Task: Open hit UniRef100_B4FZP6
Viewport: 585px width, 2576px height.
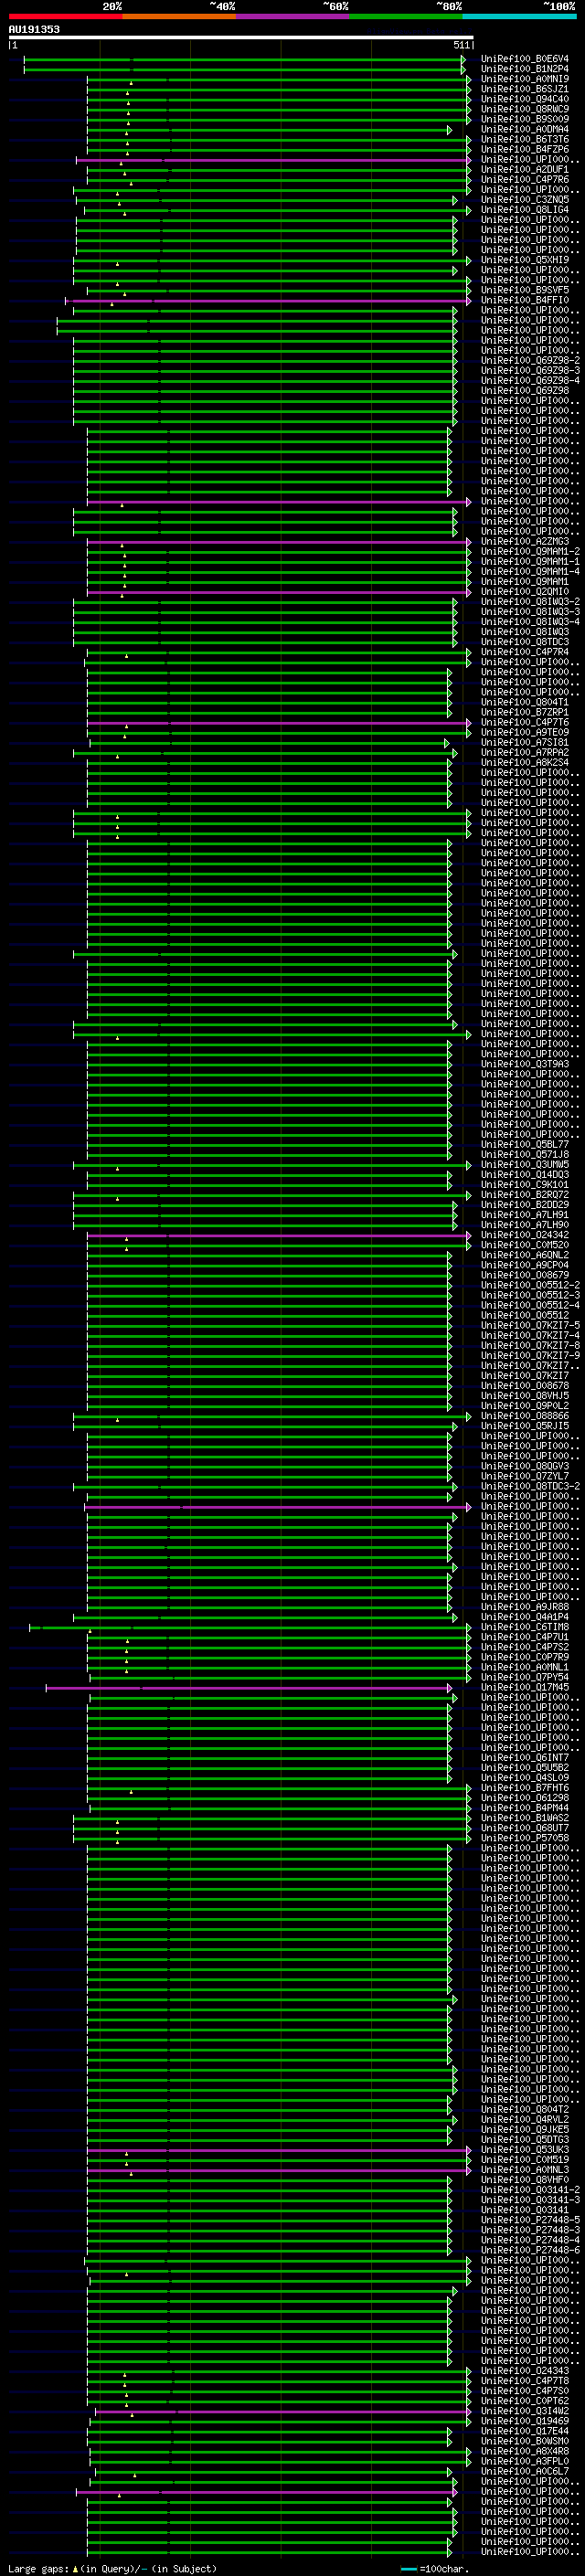Action: (x=525, y=149)
